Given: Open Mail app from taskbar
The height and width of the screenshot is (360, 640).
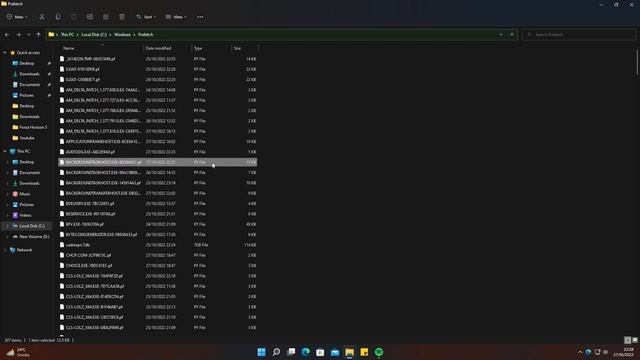Looking at the screenshot, I should (x=335, y=352).
